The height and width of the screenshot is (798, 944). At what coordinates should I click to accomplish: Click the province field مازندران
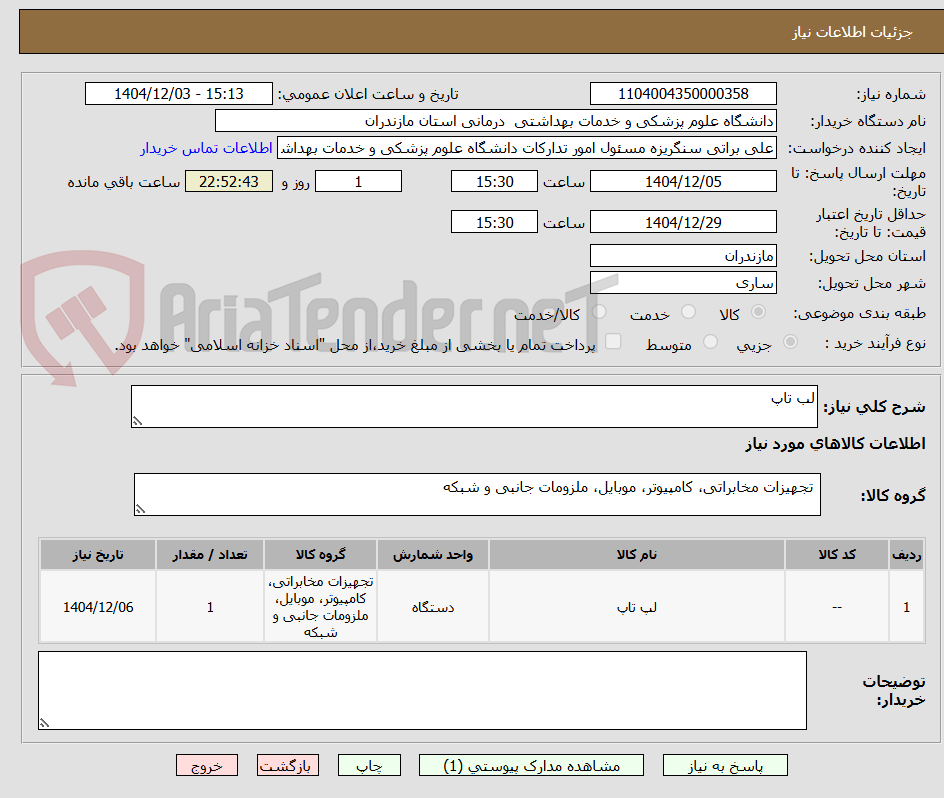(x=683, y=256)
